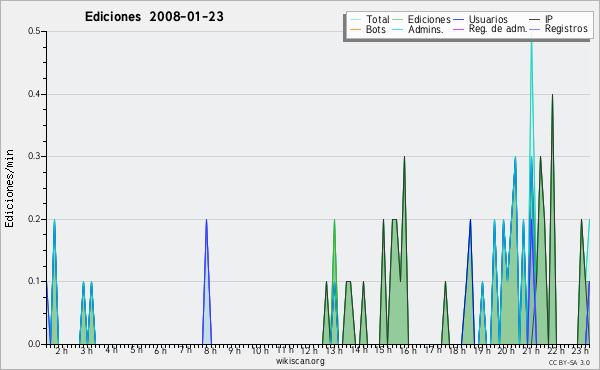Click the CC BY-SA 3.0 license text

coord(569,362)
